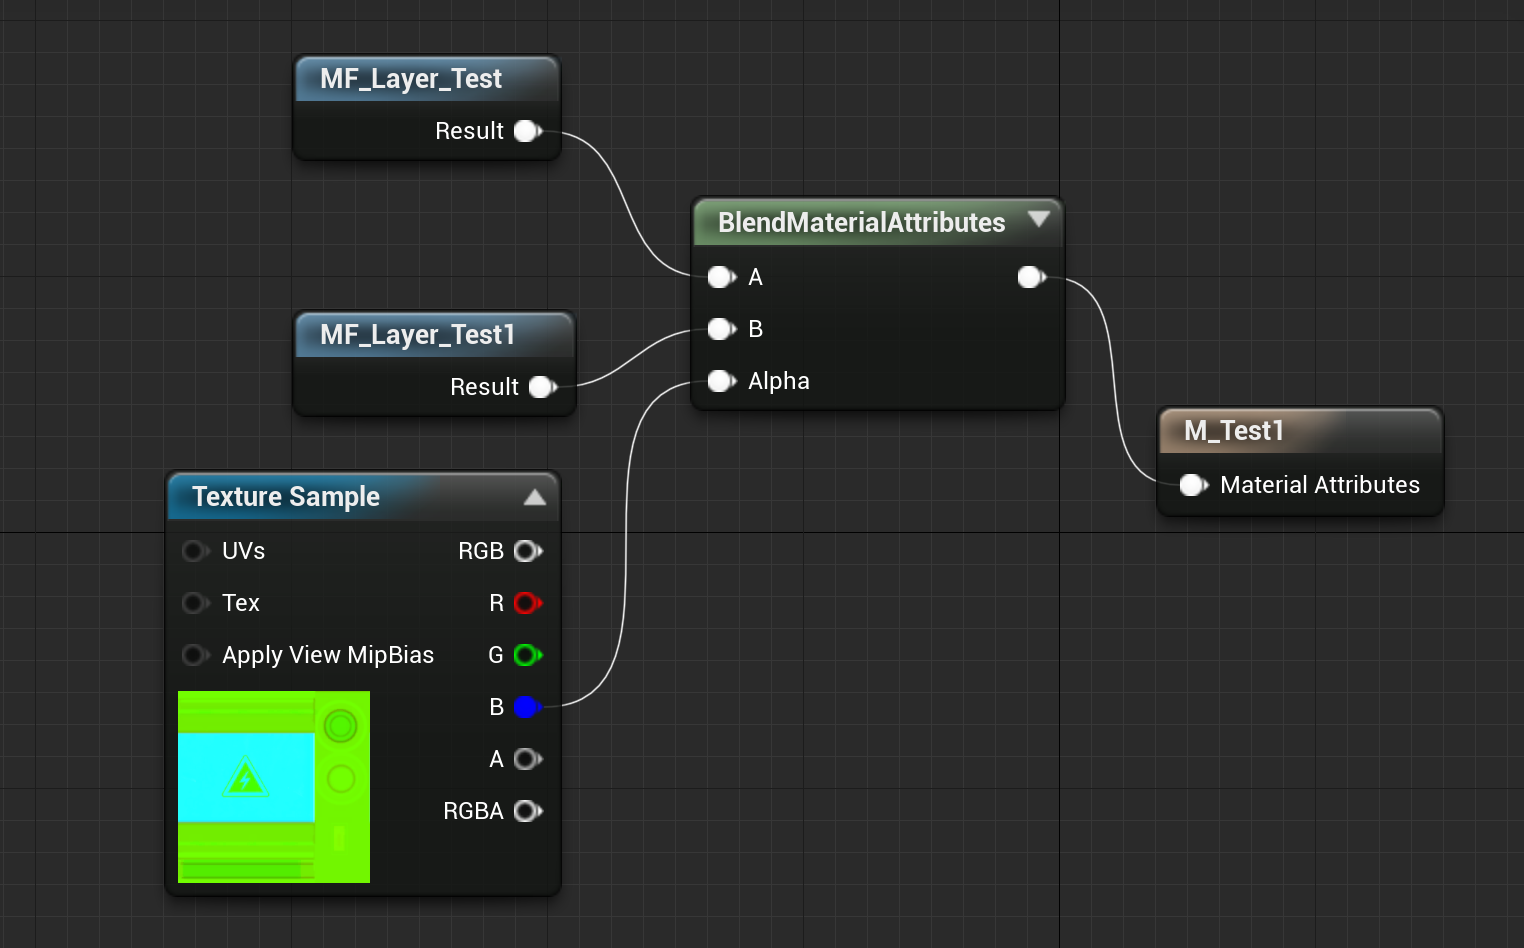This screenshot has width=1524, height=948.
Task: Select the Apply View MipBias input pin
Action: point(196,655)
